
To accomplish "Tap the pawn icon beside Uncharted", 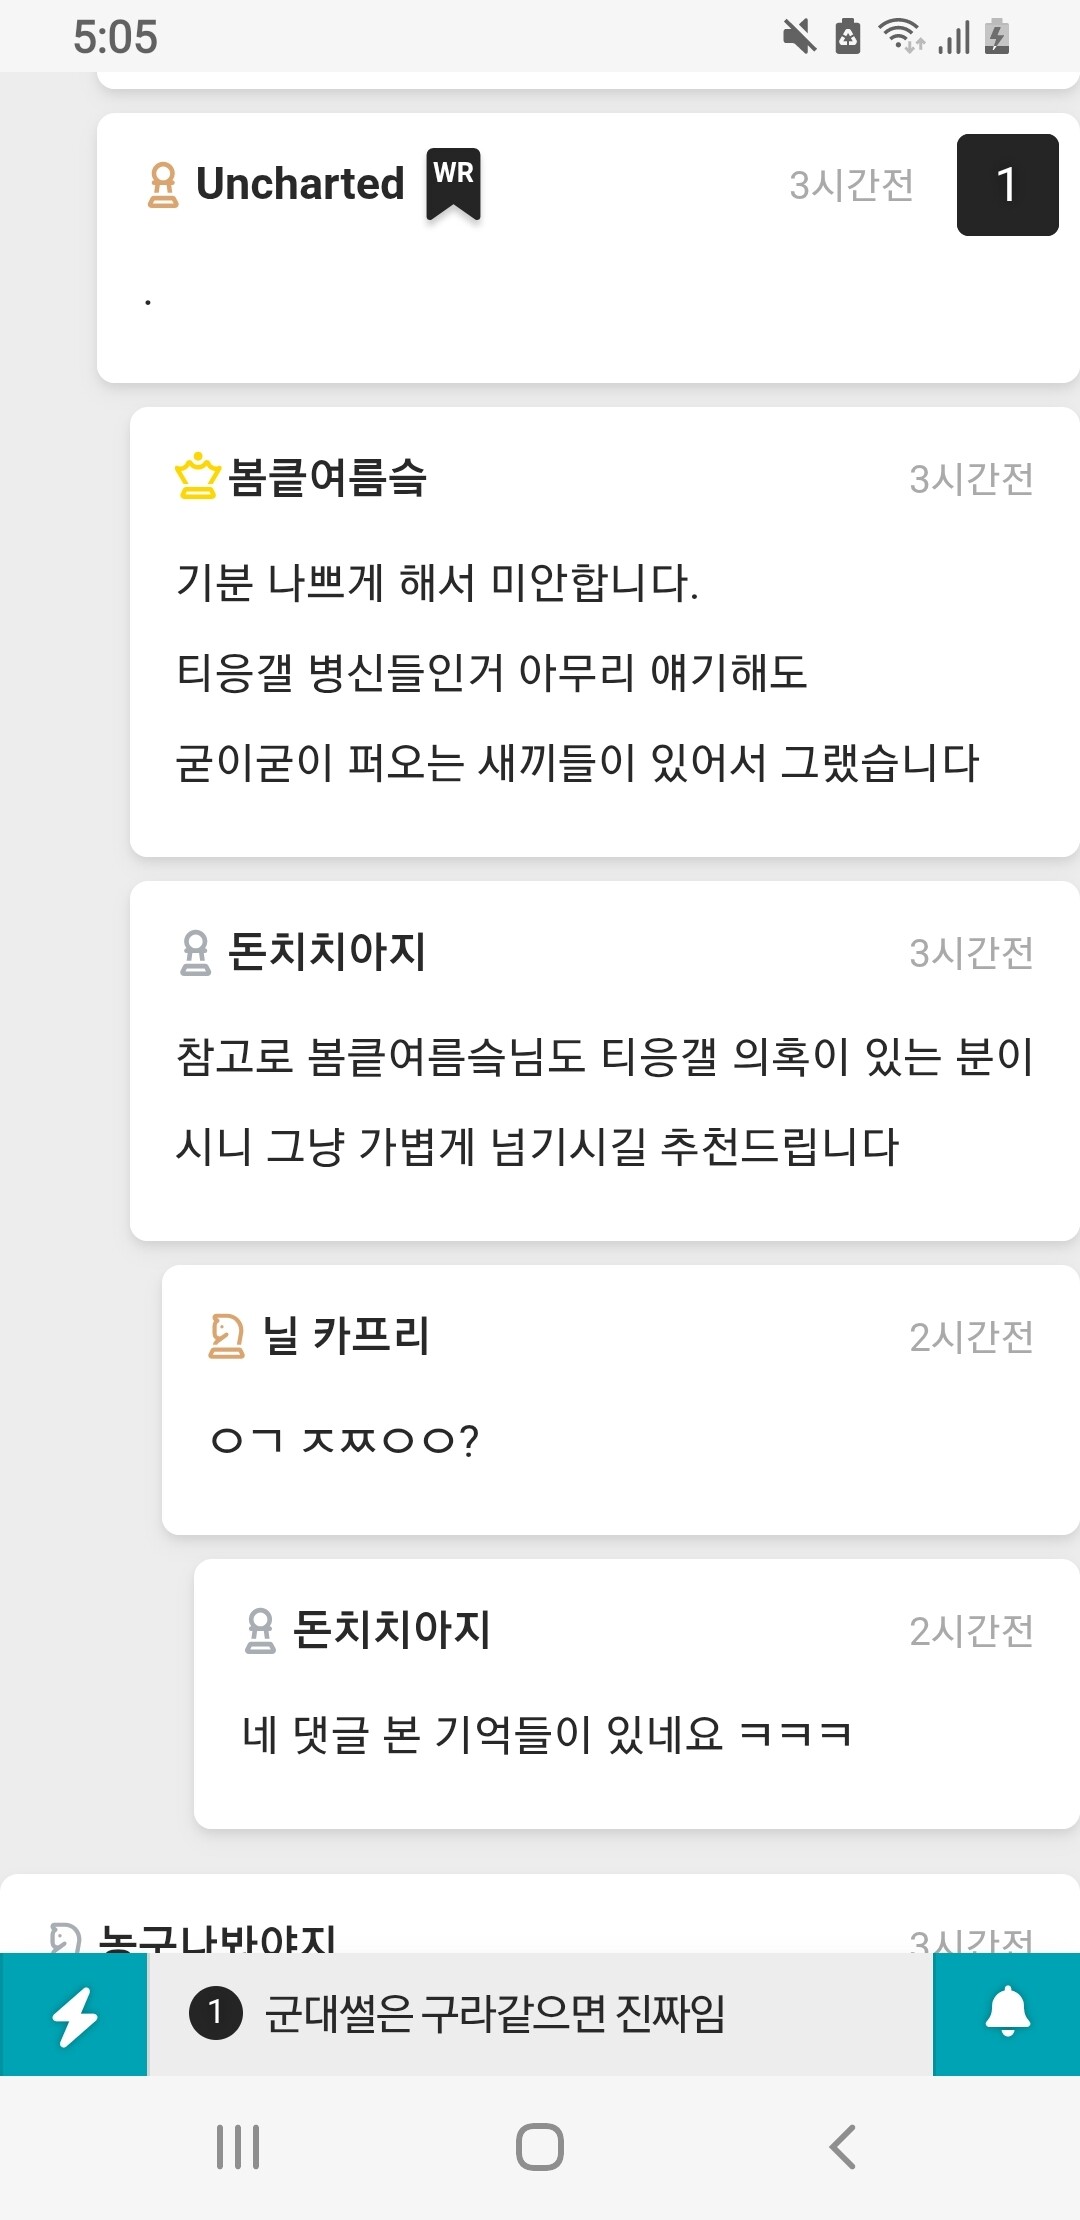I will pos(163,185).
